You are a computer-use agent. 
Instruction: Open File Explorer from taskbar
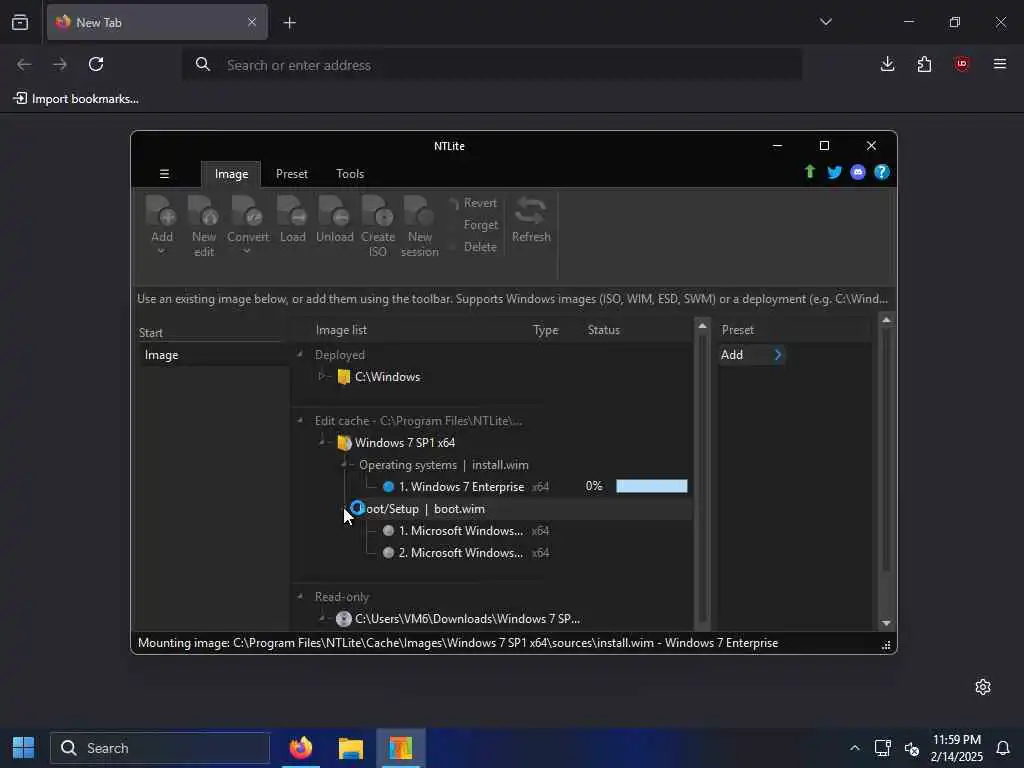pyautogui.click(x=351, y=748)
